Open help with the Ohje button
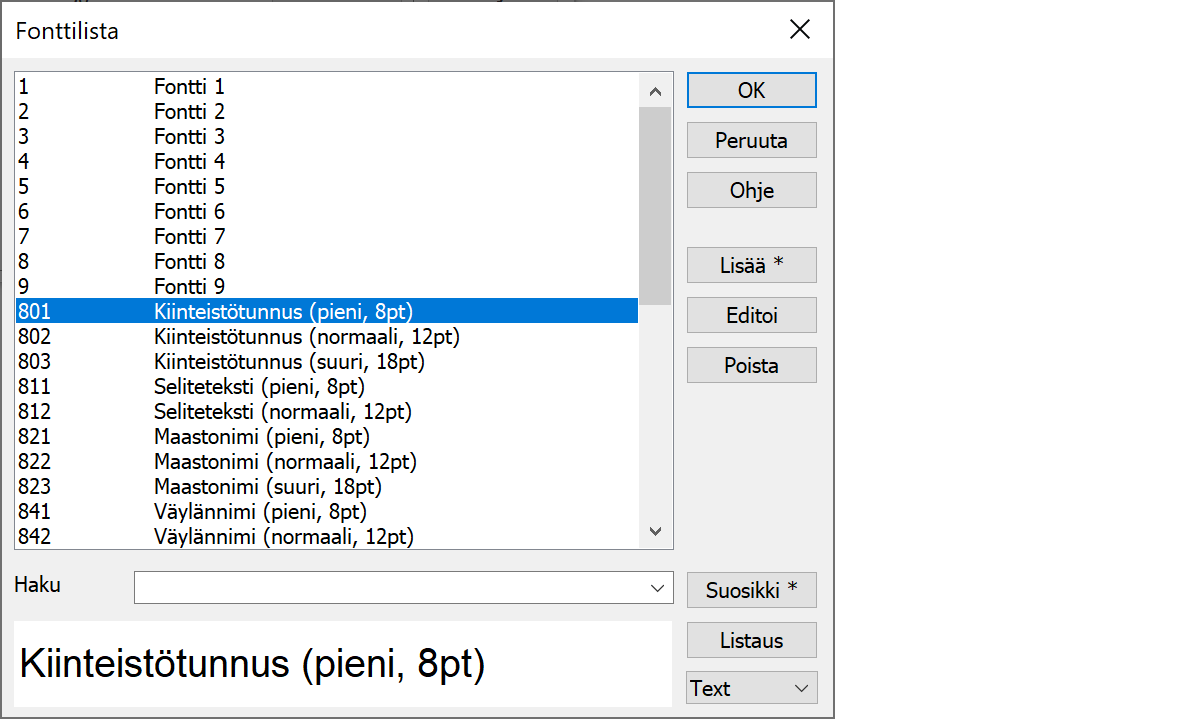 pos(751,190)
